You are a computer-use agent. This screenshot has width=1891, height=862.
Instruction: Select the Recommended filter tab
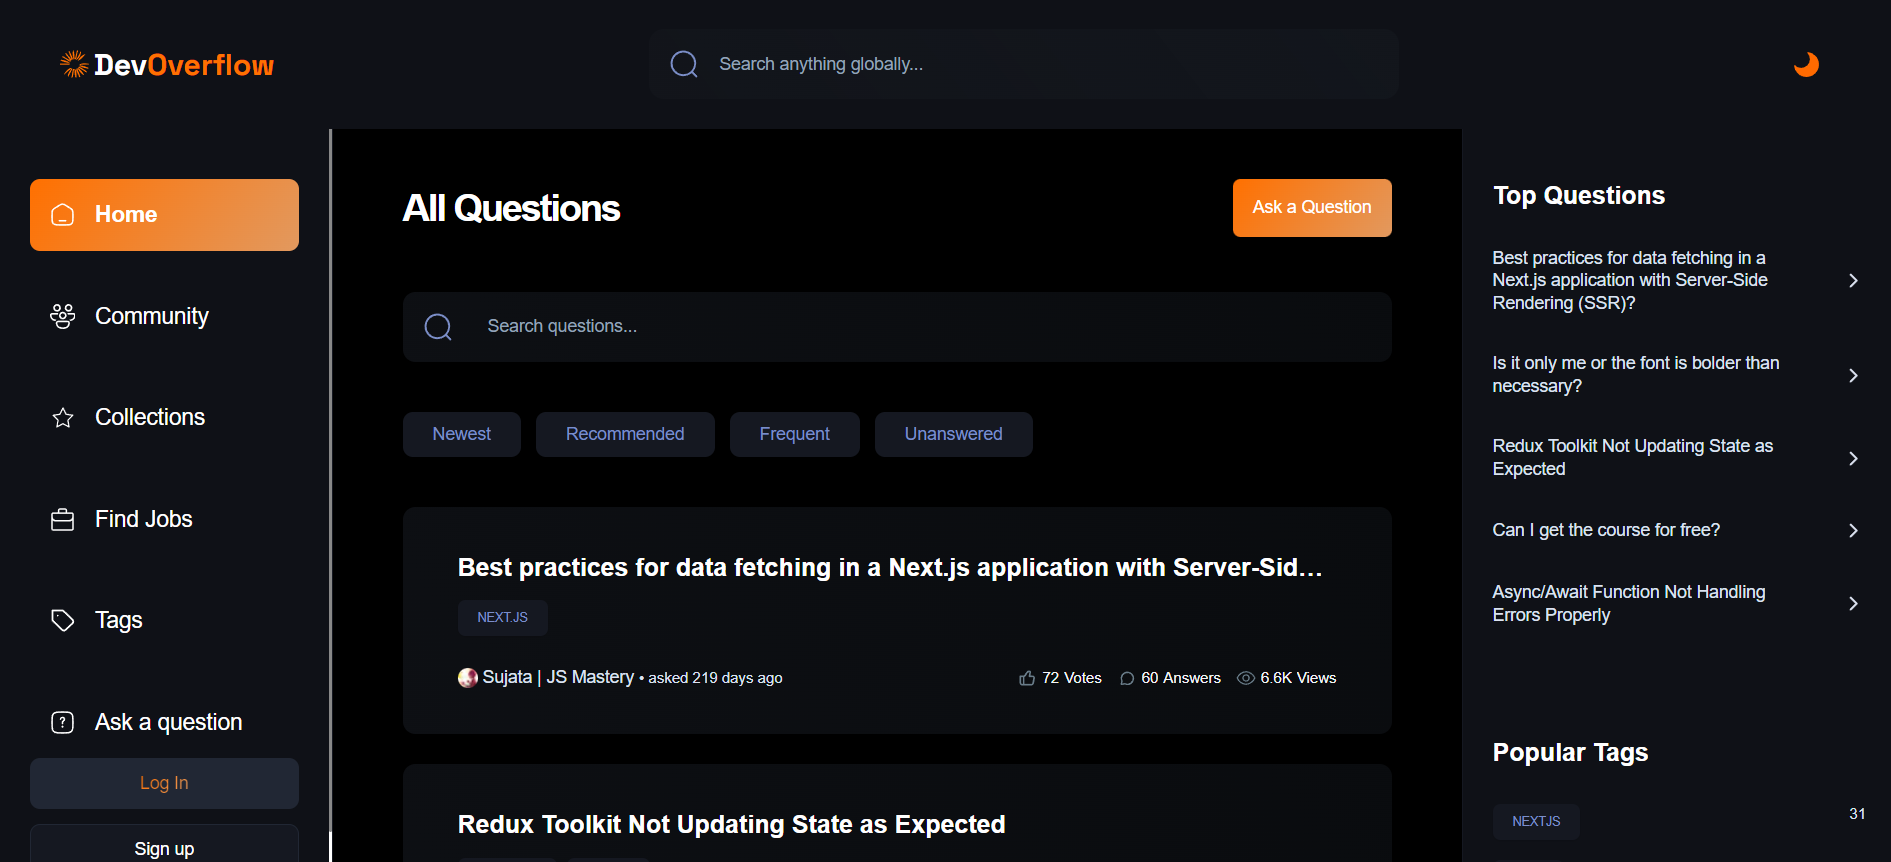click(x=625, y=434)
